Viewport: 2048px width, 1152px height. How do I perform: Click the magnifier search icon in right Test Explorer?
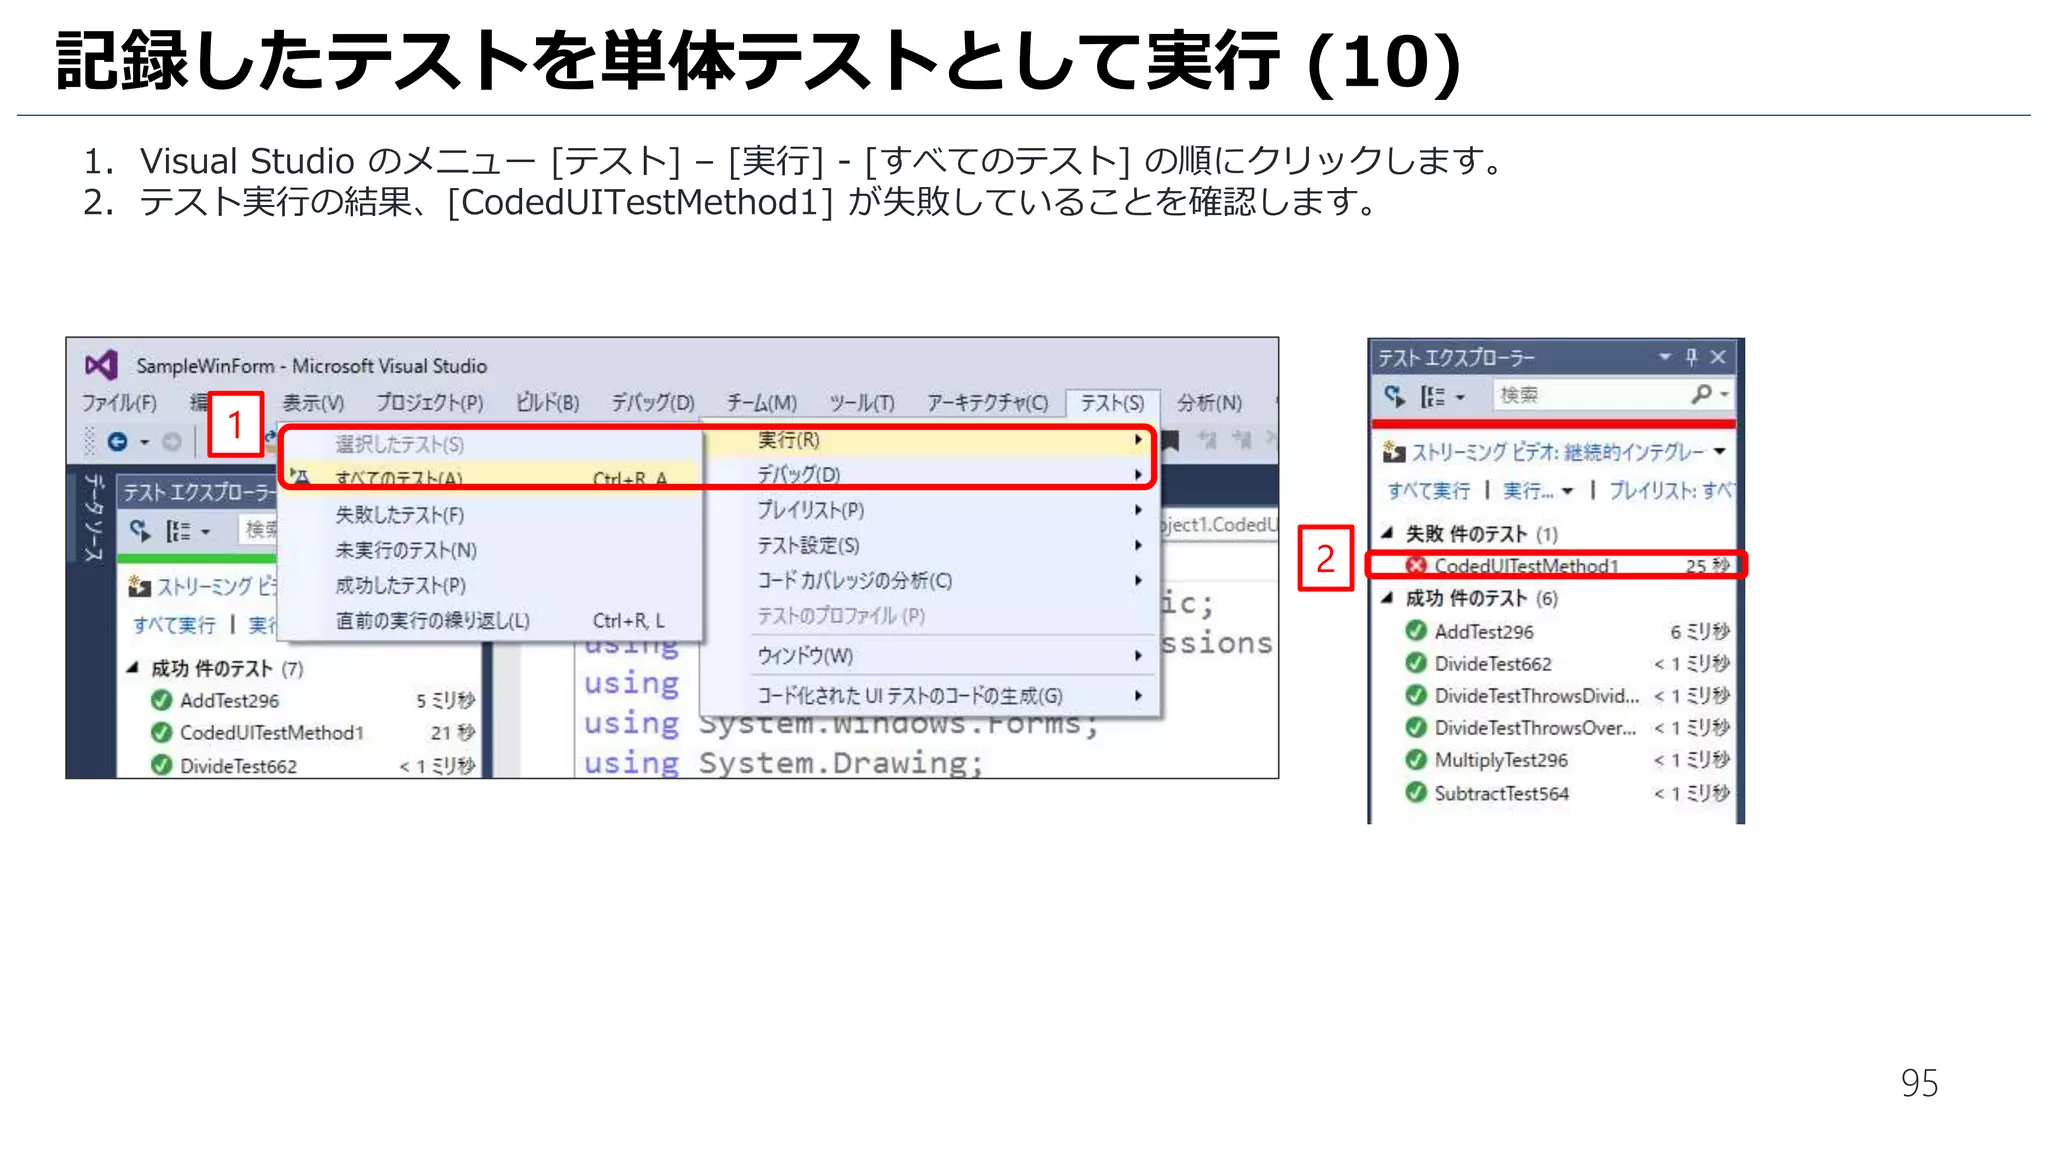click(x=1701, y=394)
